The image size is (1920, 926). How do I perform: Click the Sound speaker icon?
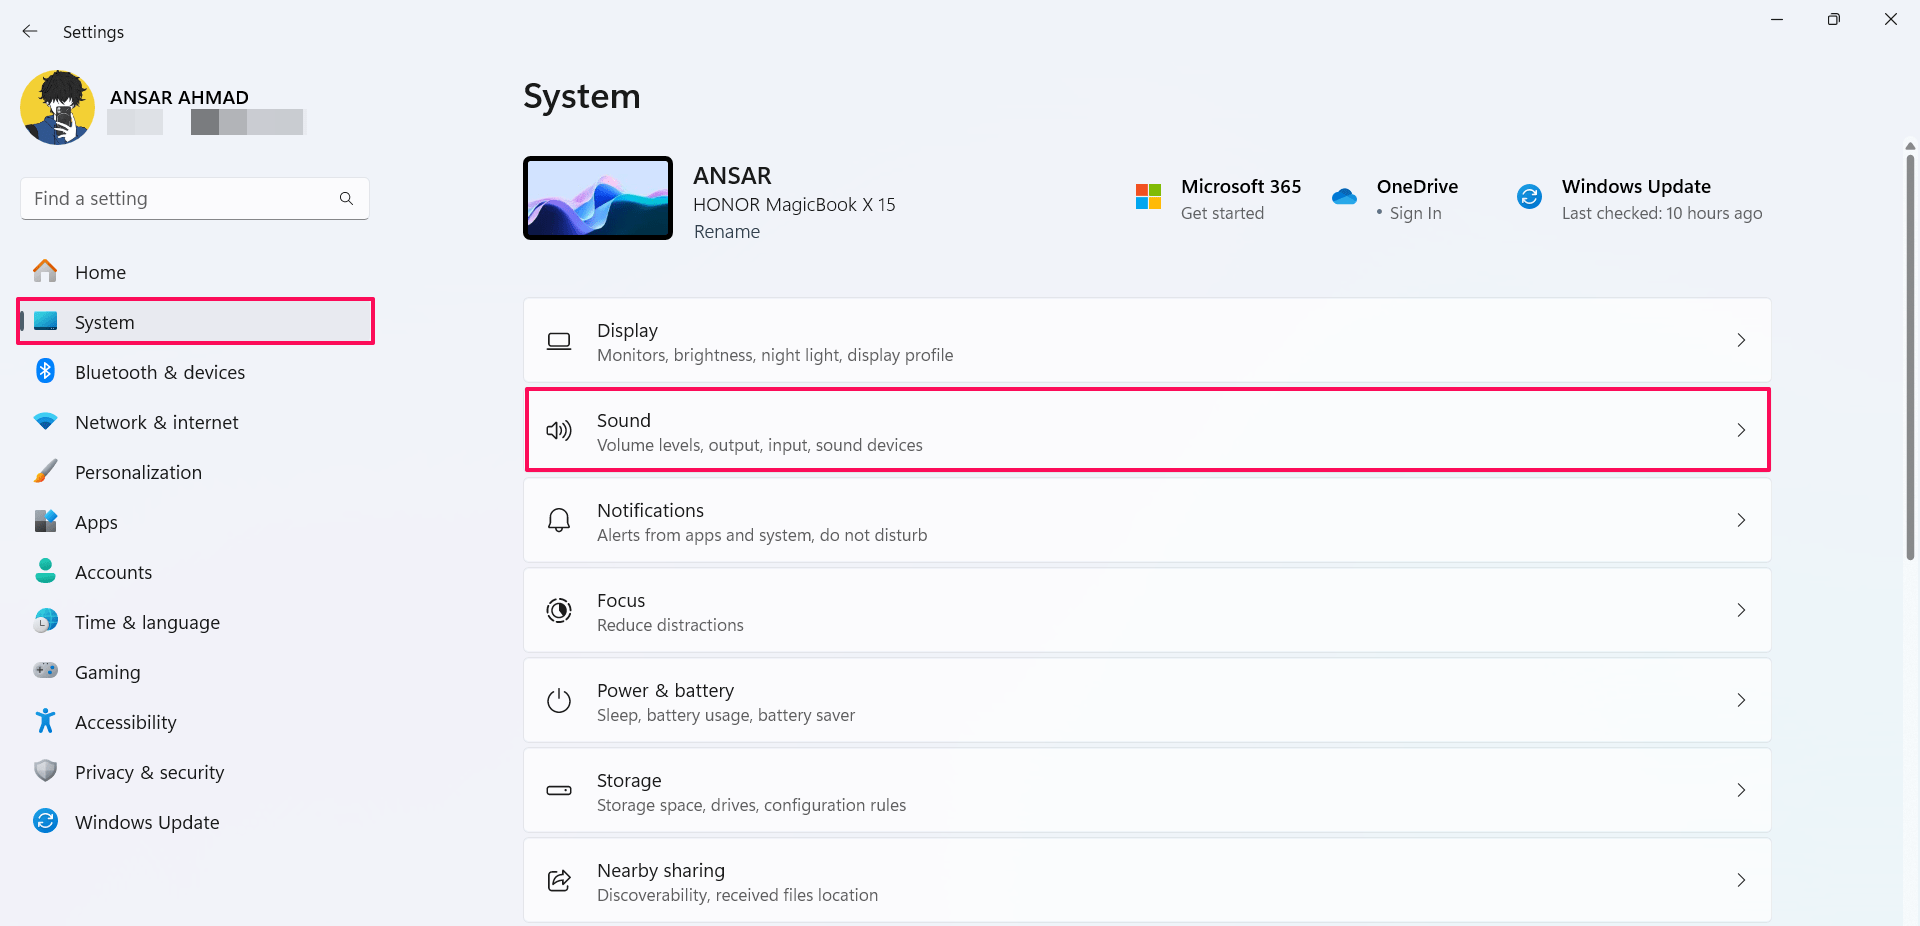[x=559, y=431]
